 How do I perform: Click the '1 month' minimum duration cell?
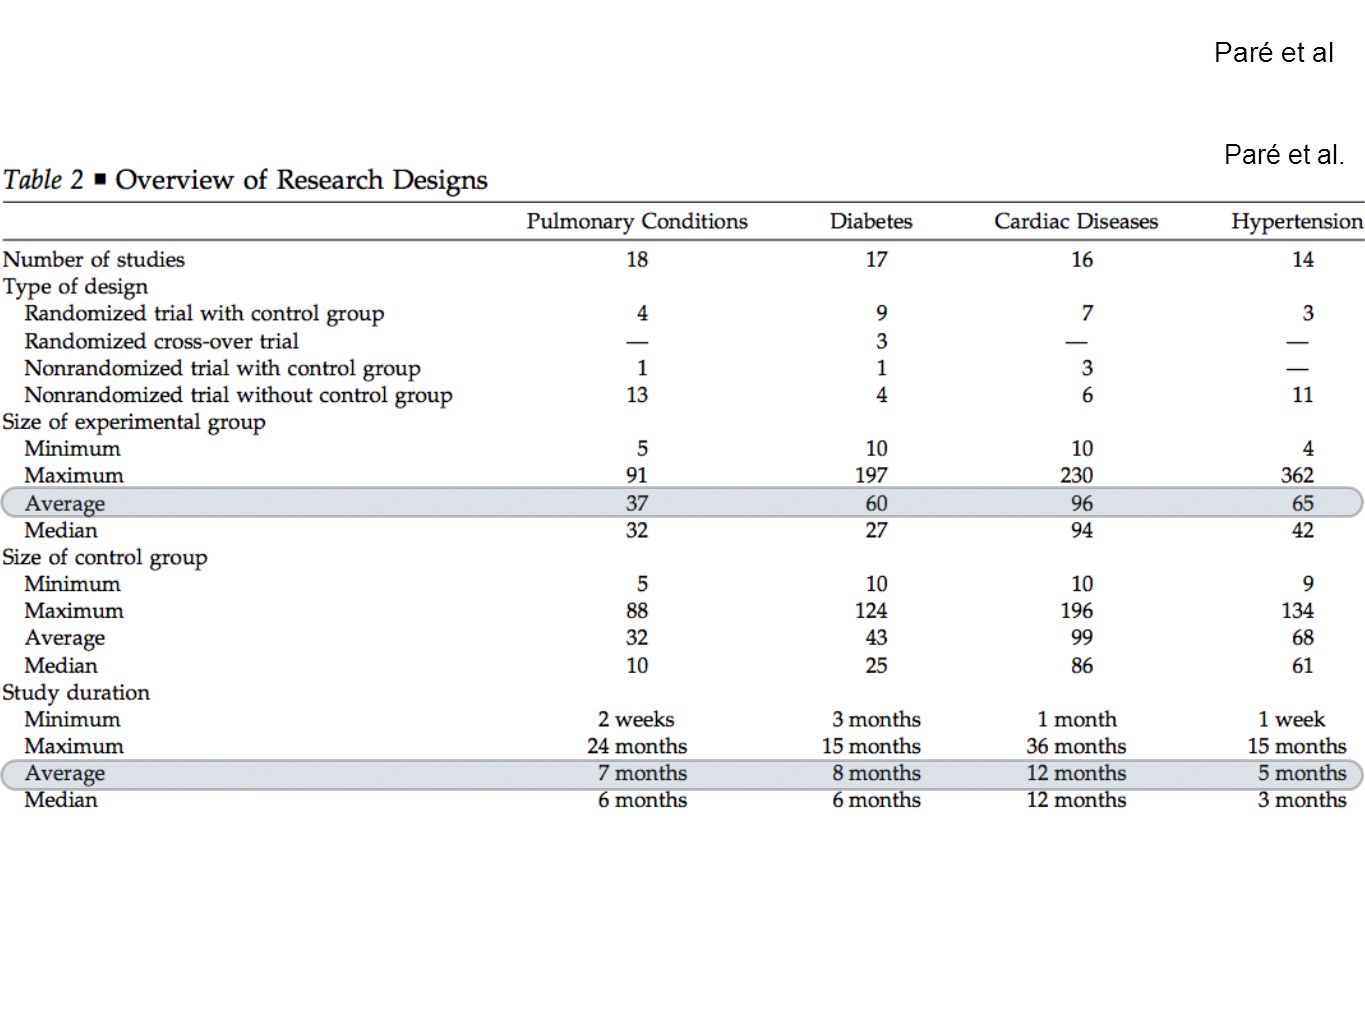click(1077, 719)
